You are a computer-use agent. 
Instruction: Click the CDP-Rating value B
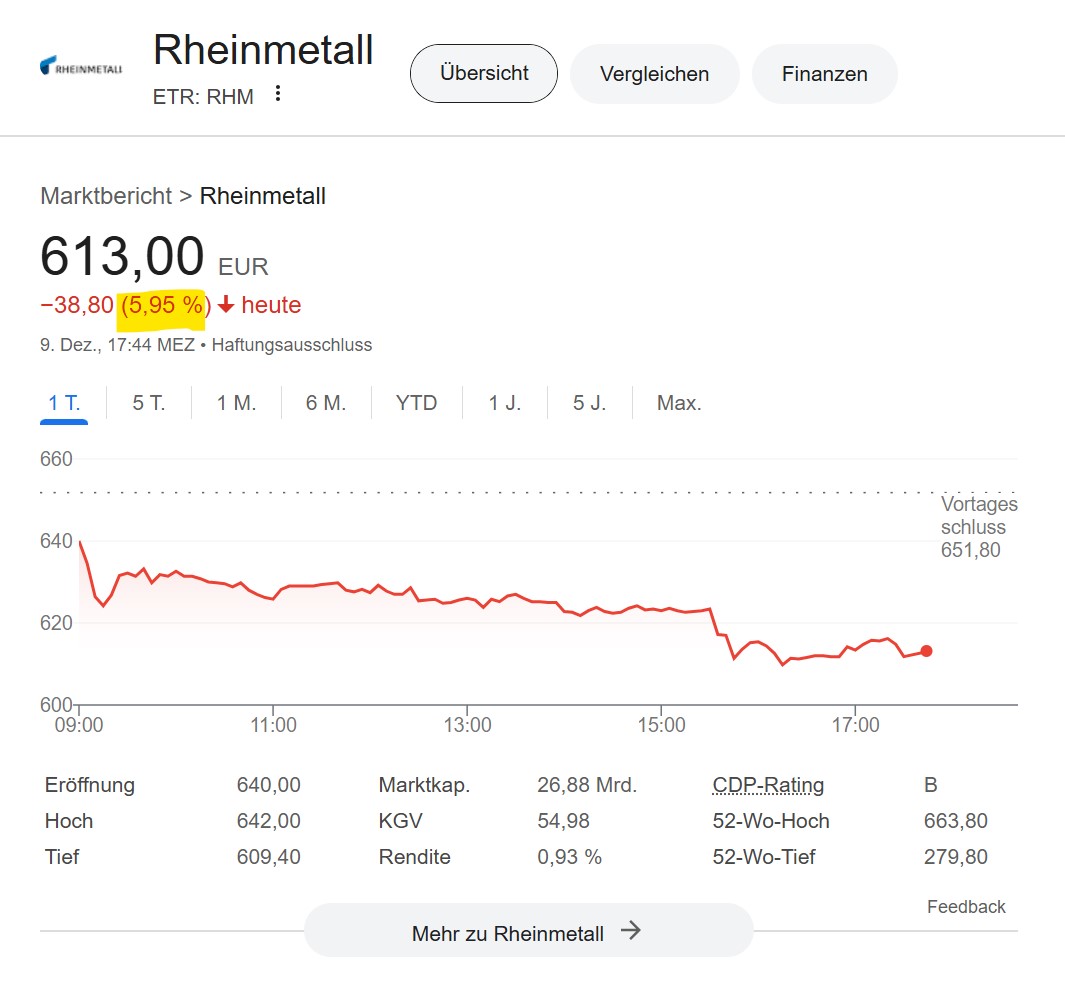point(931,785)
